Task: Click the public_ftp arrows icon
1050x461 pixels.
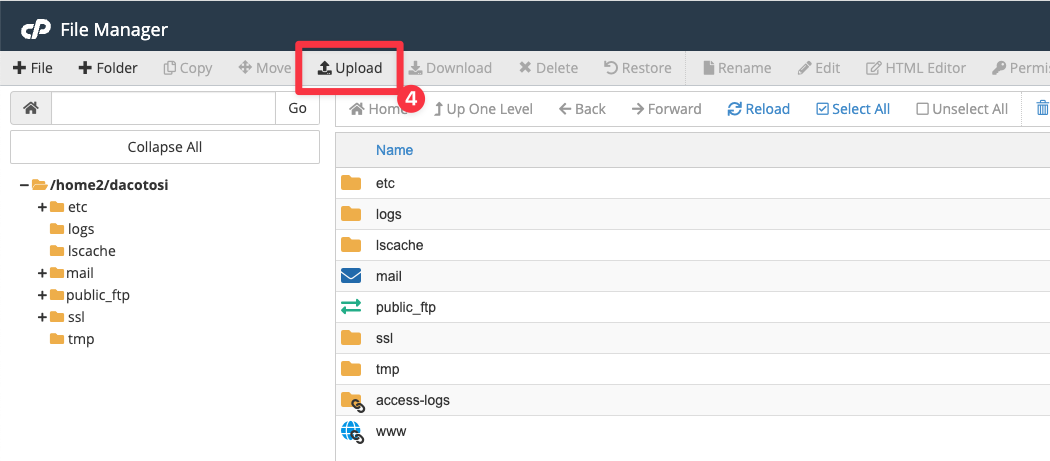Action: (351, 307)
